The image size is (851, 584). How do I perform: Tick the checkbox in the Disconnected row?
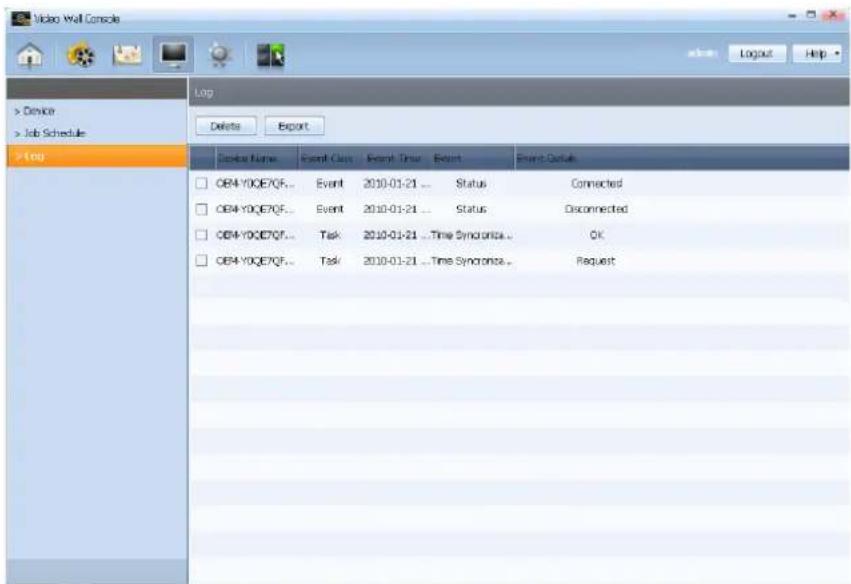[201, 209]
